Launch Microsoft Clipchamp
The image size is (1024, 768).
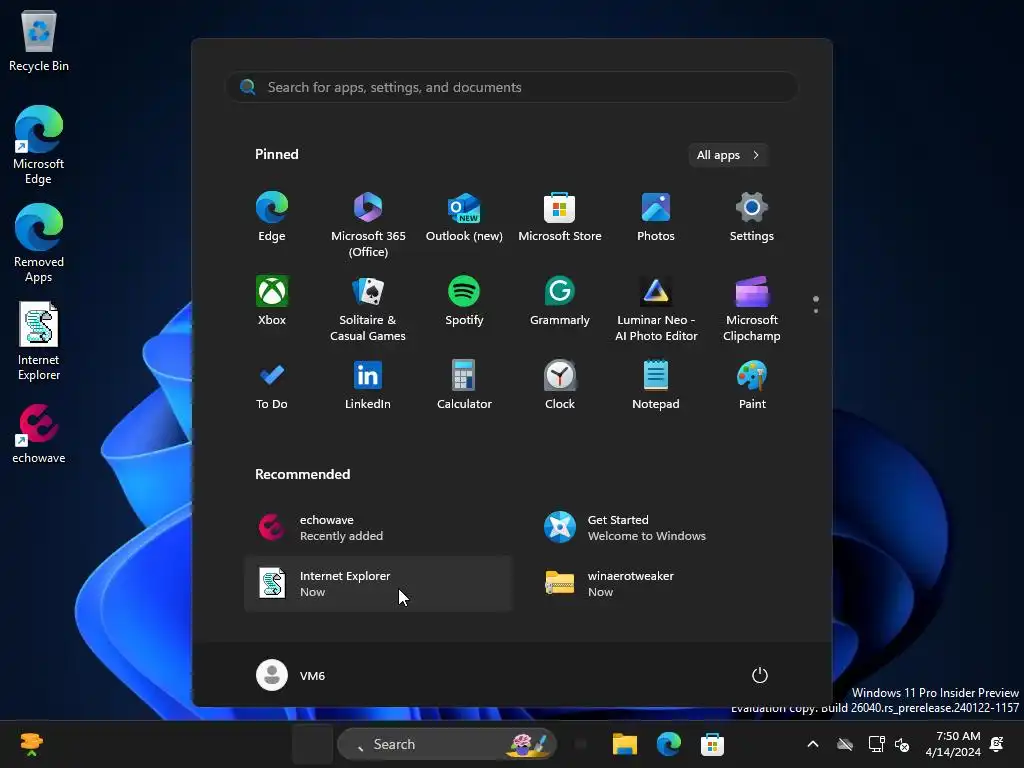pos(752,308)
